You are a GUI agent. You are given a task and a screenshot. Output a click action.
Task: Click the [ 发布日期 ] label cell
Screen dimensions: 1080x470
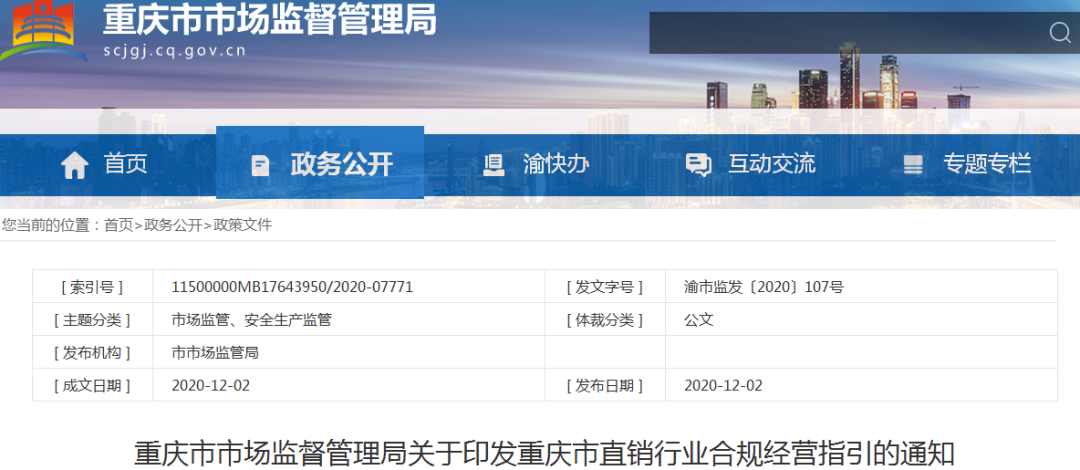click(x=605, y=385)
